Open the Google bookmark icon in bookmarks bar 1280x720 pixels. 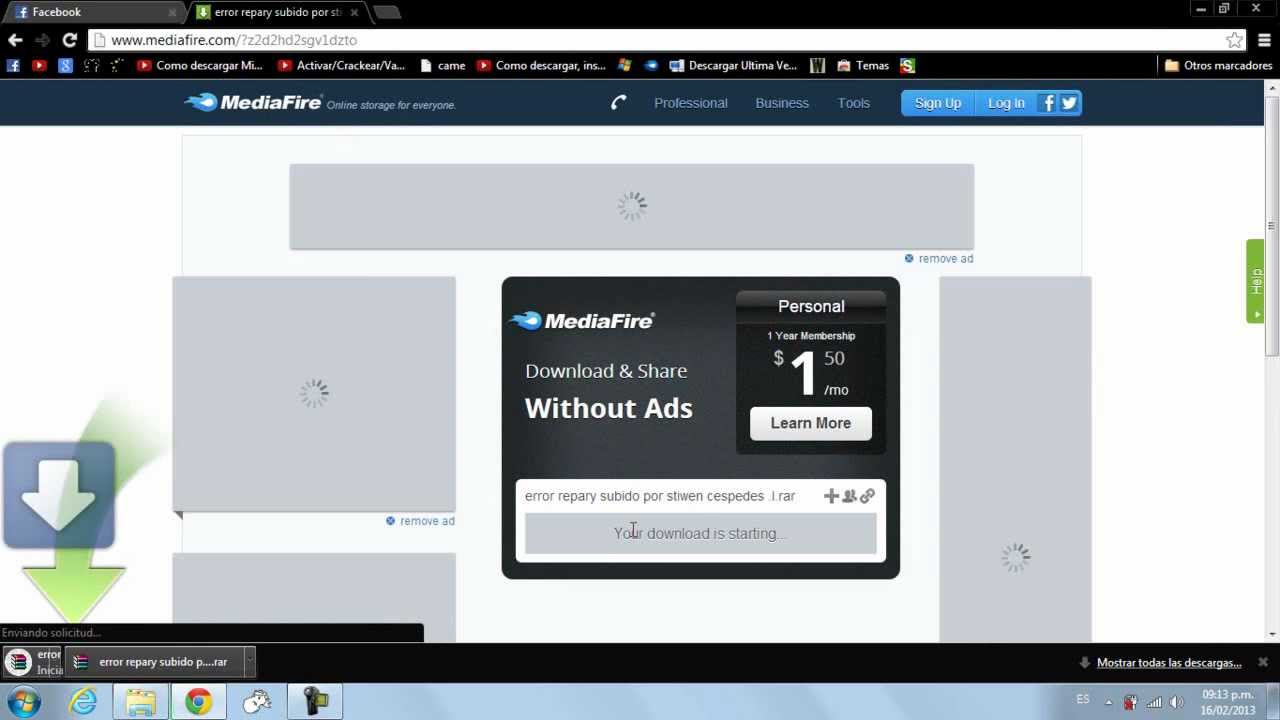point(65,65)
